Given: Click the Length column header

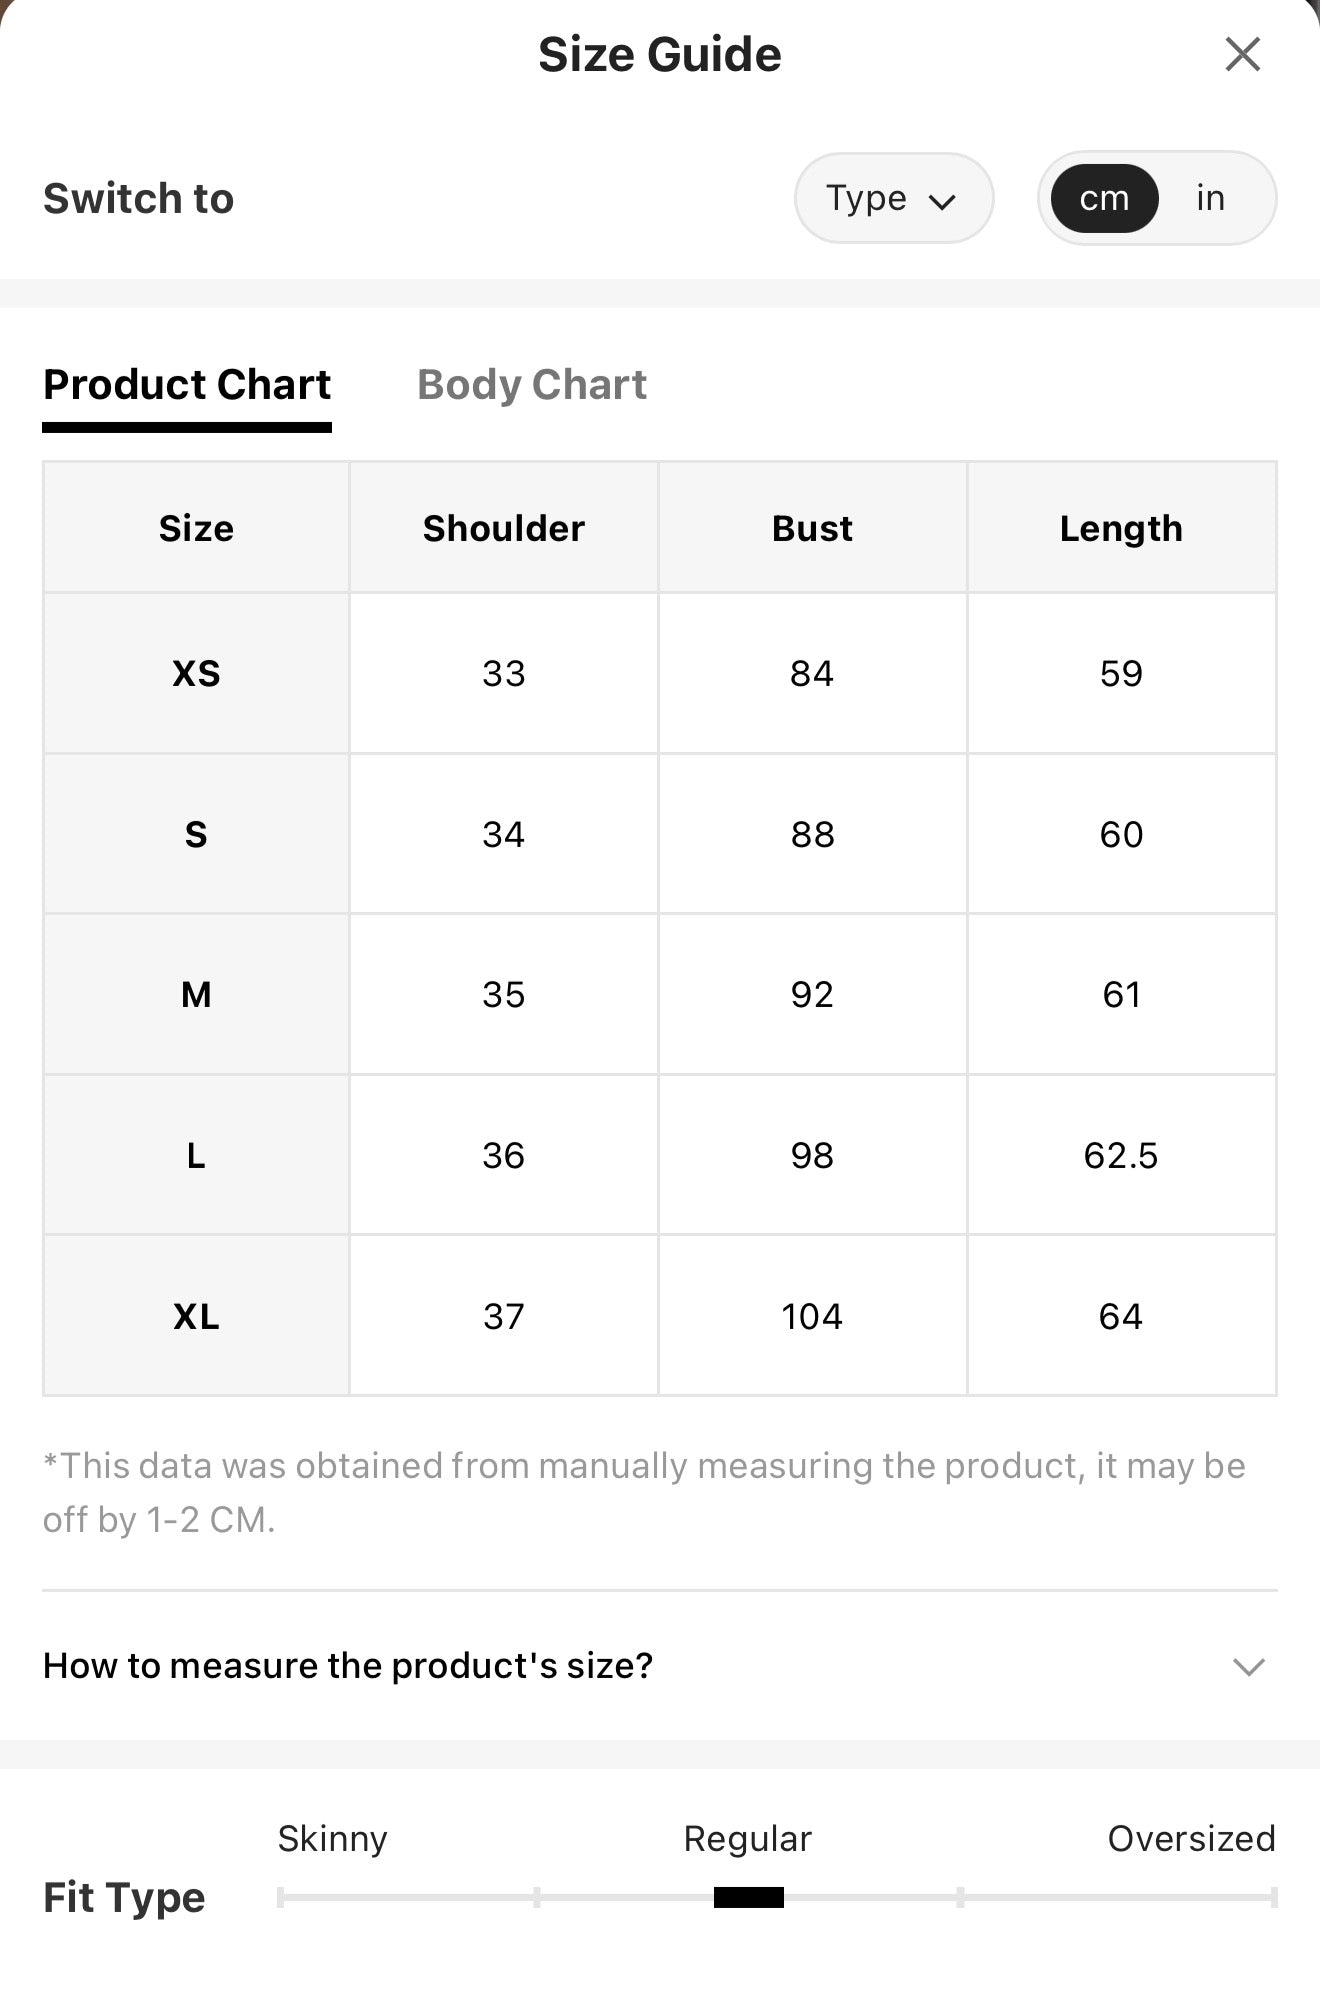Looking at the screenshot, I should point(1121,528).
